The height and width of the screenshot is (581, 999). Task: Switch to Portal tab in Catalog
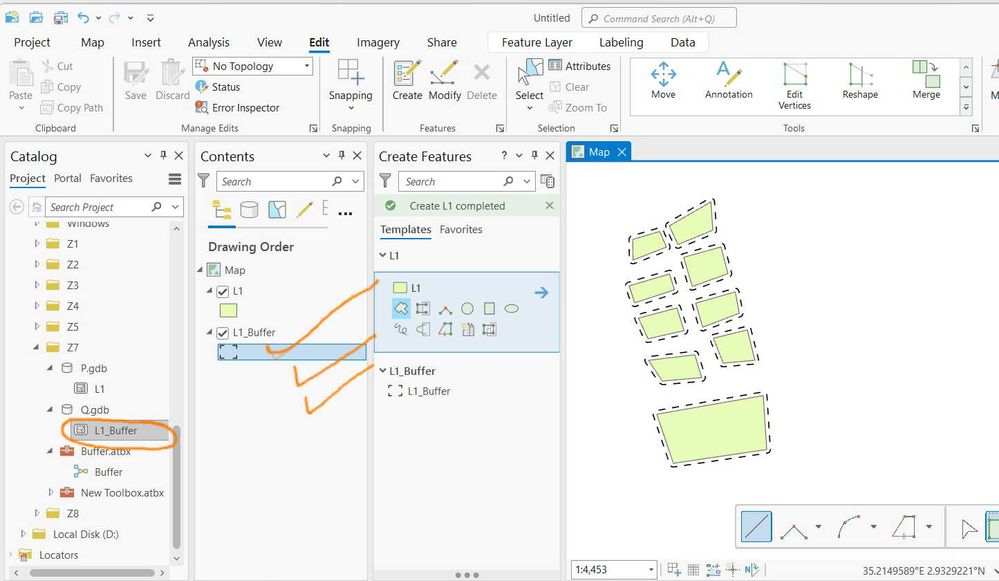(68, 178)
